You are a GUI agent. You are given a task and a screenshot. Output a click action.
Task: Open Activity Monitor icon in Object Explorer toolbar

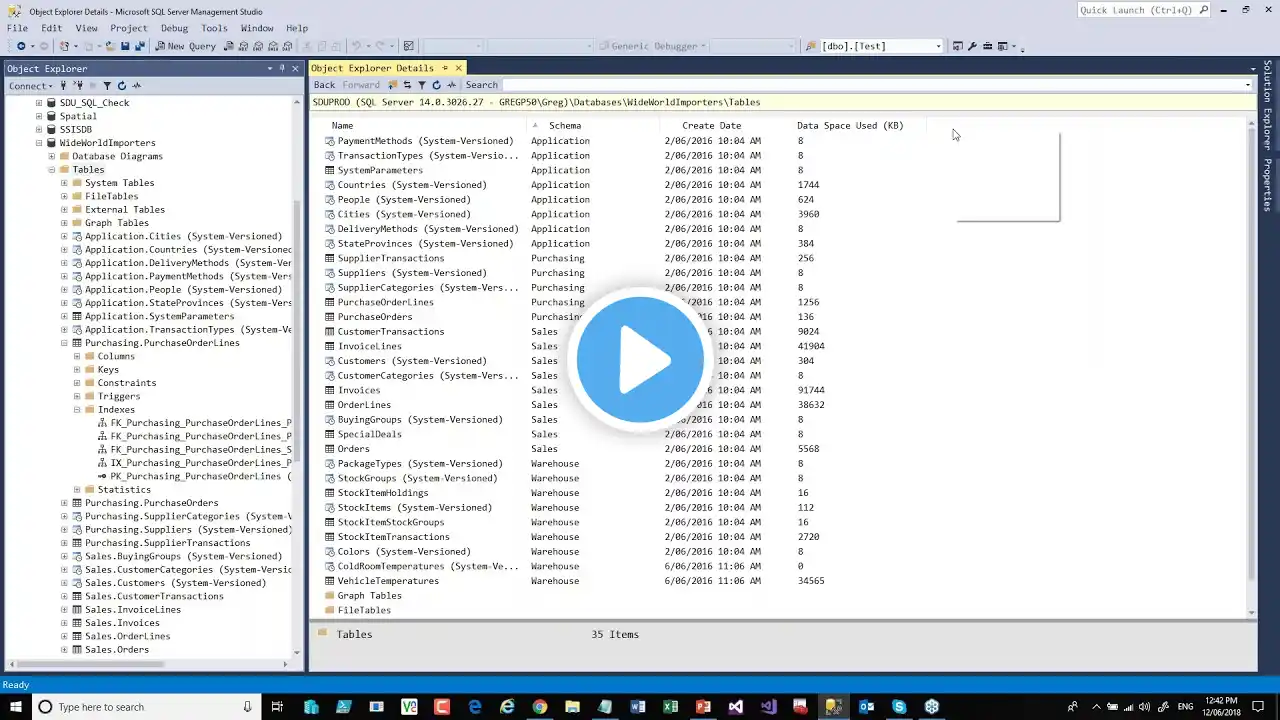click(x=137, y=86)
